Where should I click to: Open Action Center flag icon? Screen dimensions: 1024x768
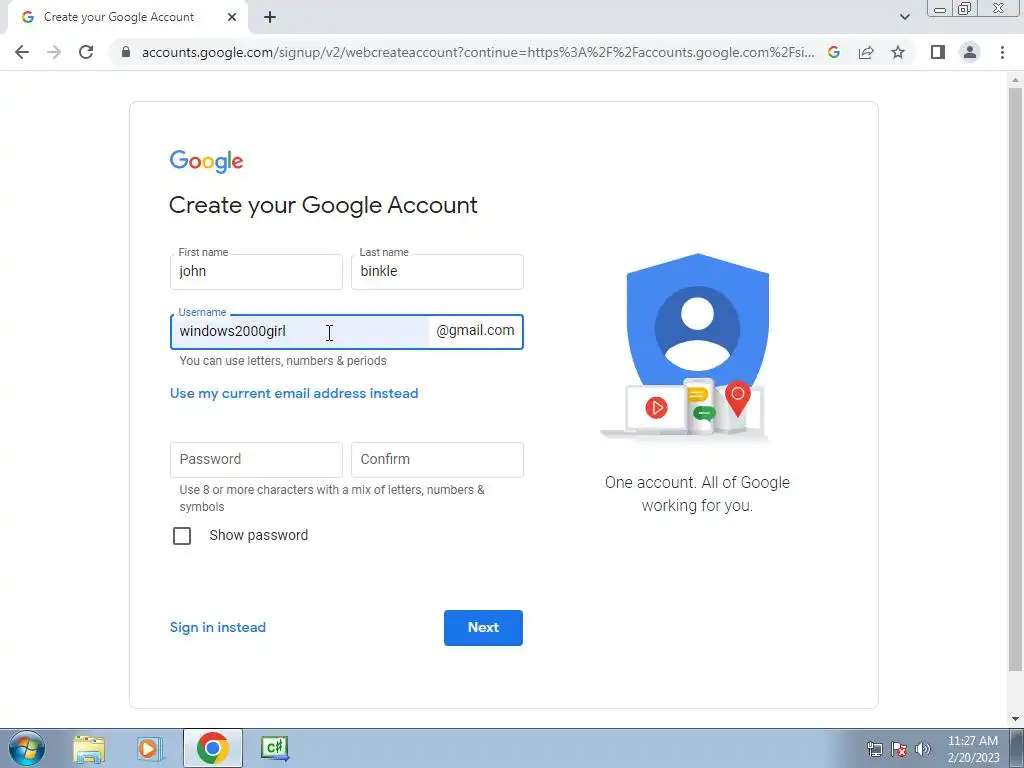click(x=899, y=749)
